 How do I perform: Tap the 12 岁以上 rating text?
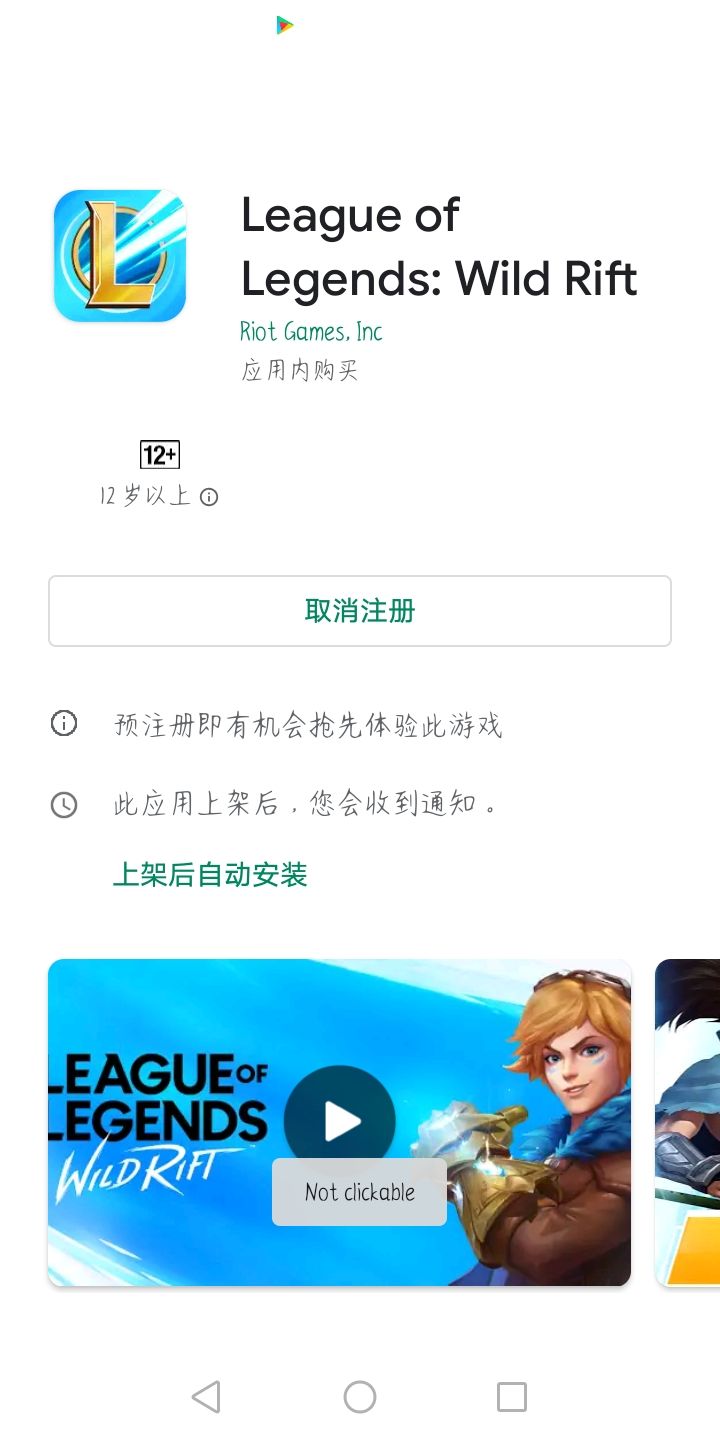tap(146, 497)
